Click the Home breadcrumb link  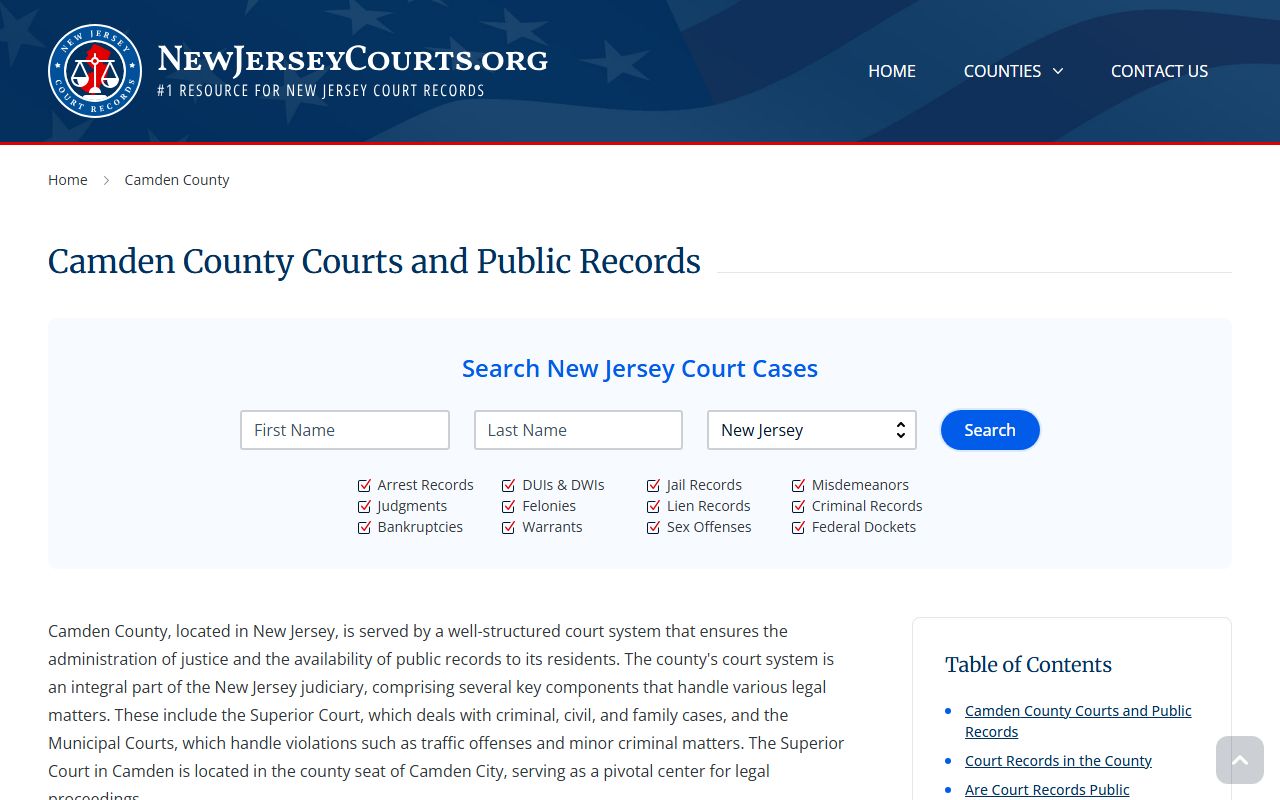coord(68,180)
